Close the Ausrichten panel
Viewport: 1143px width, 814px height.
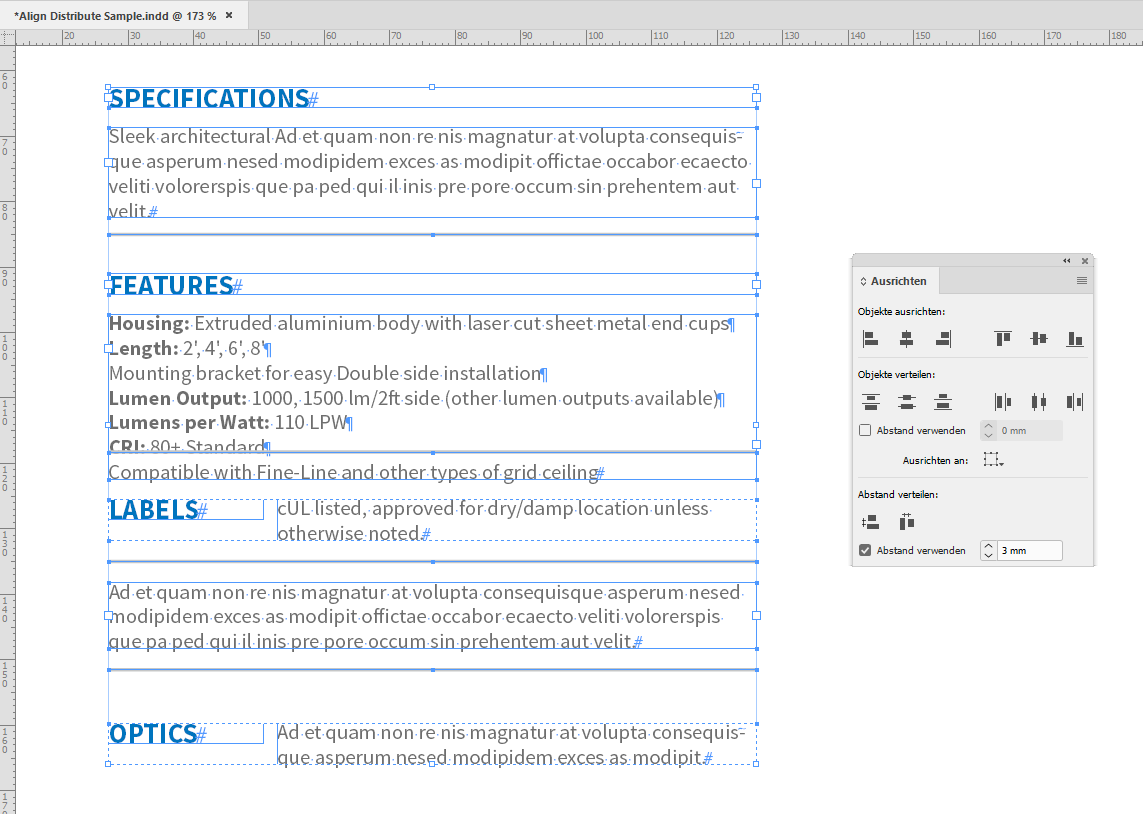pos(1085,261)
